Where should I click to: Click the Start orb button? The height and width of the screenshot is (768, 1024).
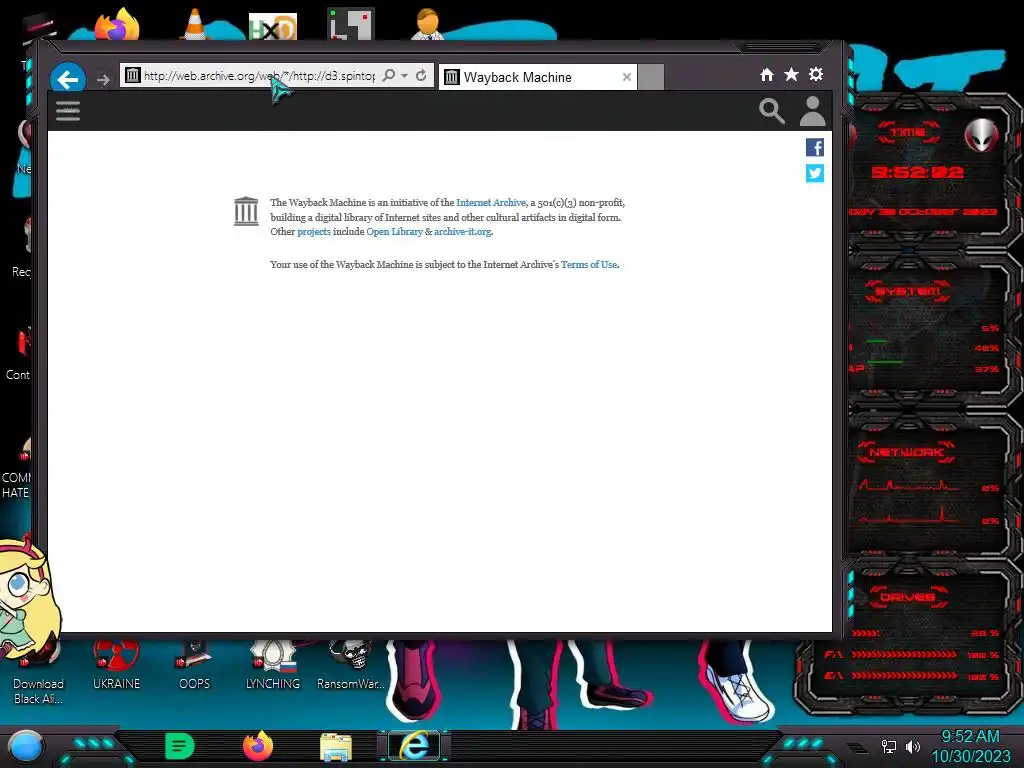[x=26, y=746]
